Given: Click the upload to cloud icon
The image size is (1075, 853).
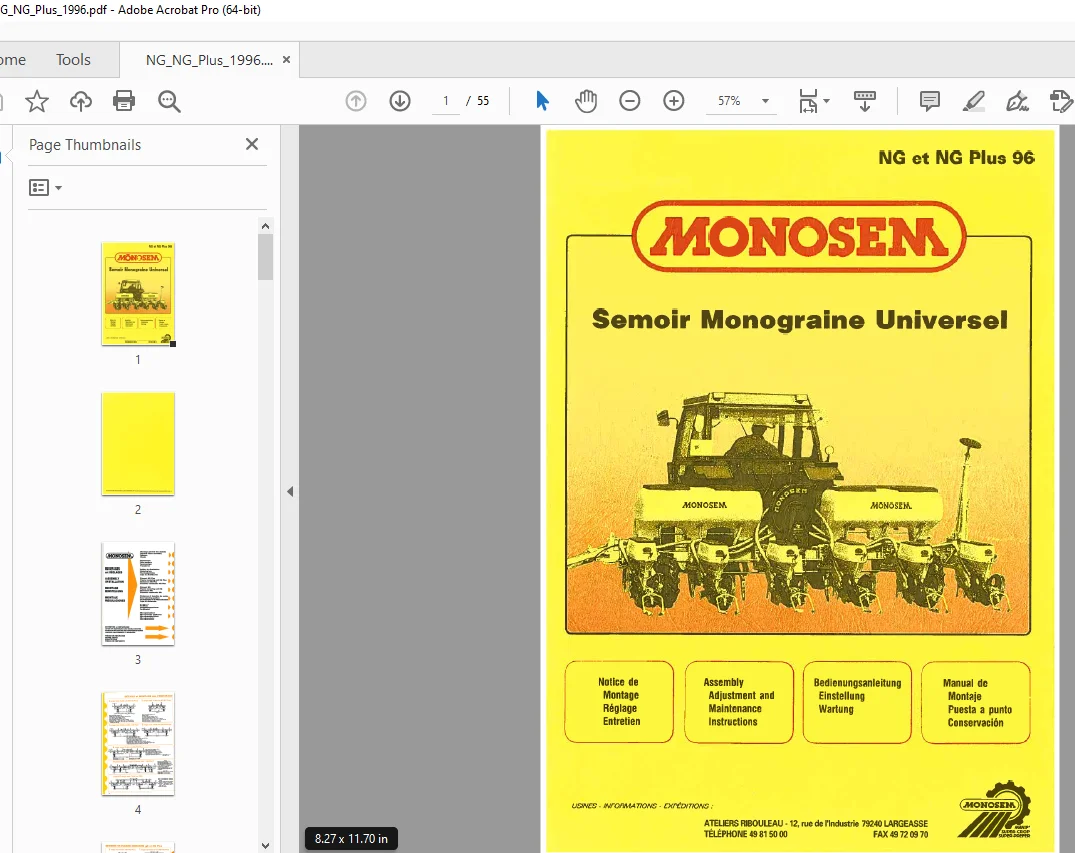Looking at the screenshot, I should click(x=81, y=101).
